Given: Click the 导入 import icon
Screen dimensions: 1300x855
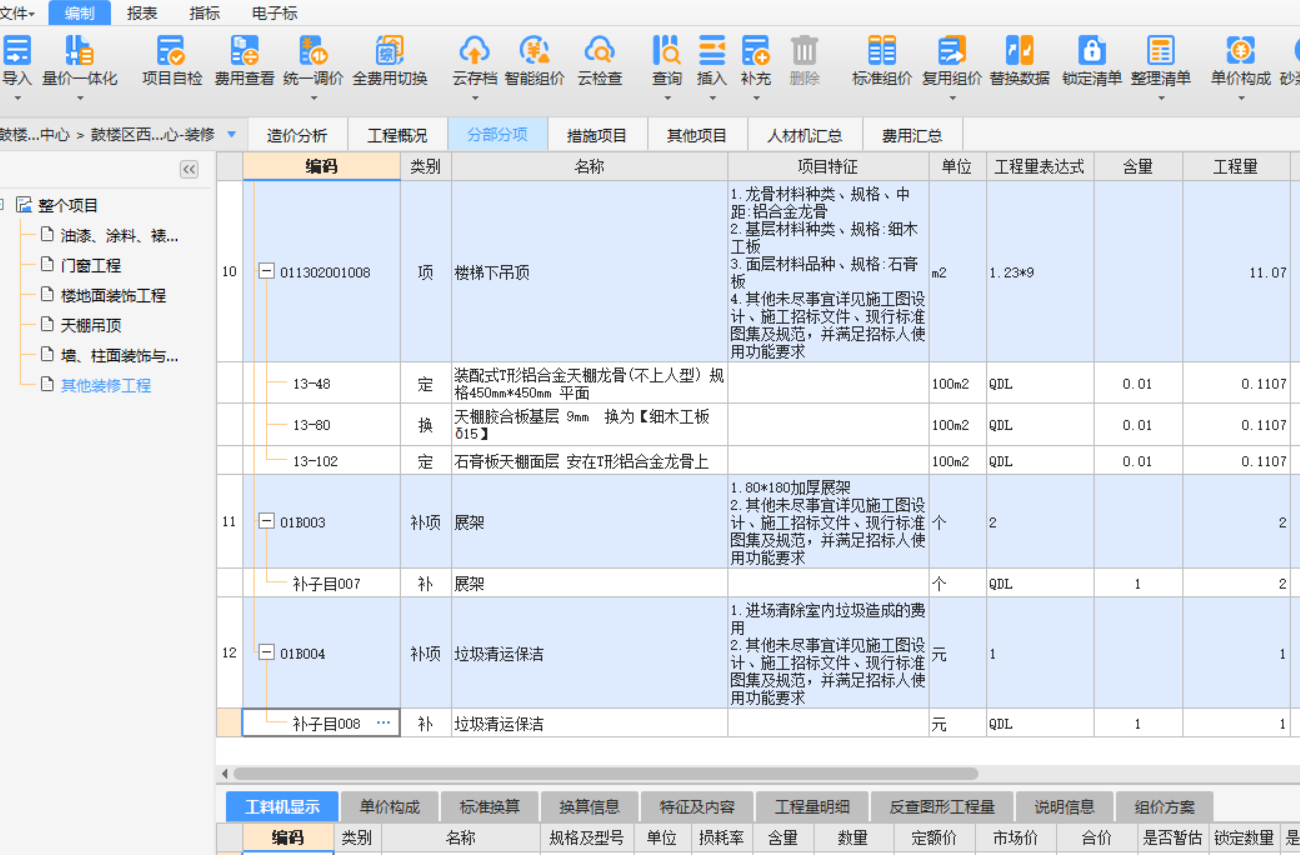Looking at the screenshot, I should (x=16, y=50).
